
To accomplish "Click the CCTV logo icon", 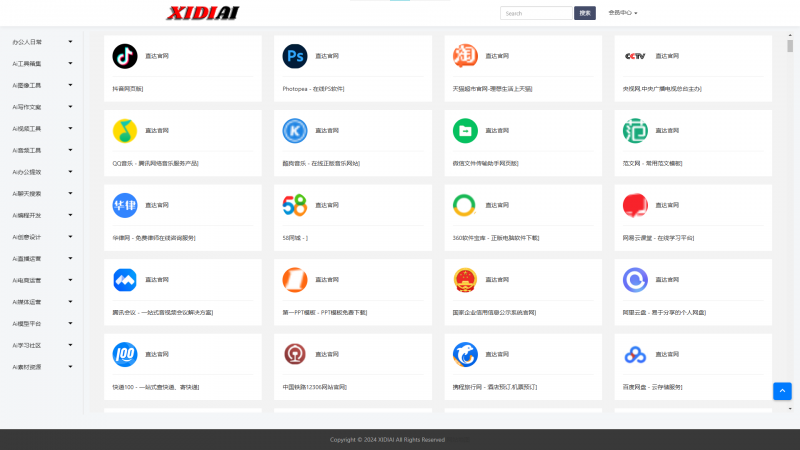I will click(635, 56).
